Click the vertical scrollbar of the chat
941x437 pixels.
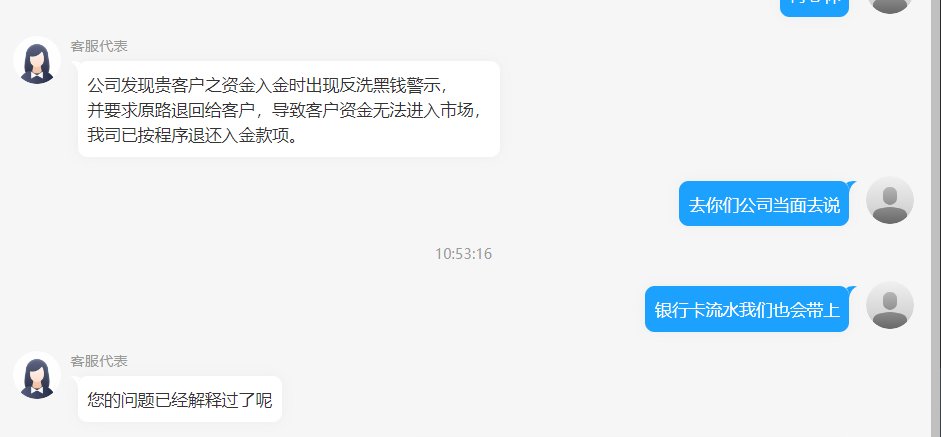[936, 218]
